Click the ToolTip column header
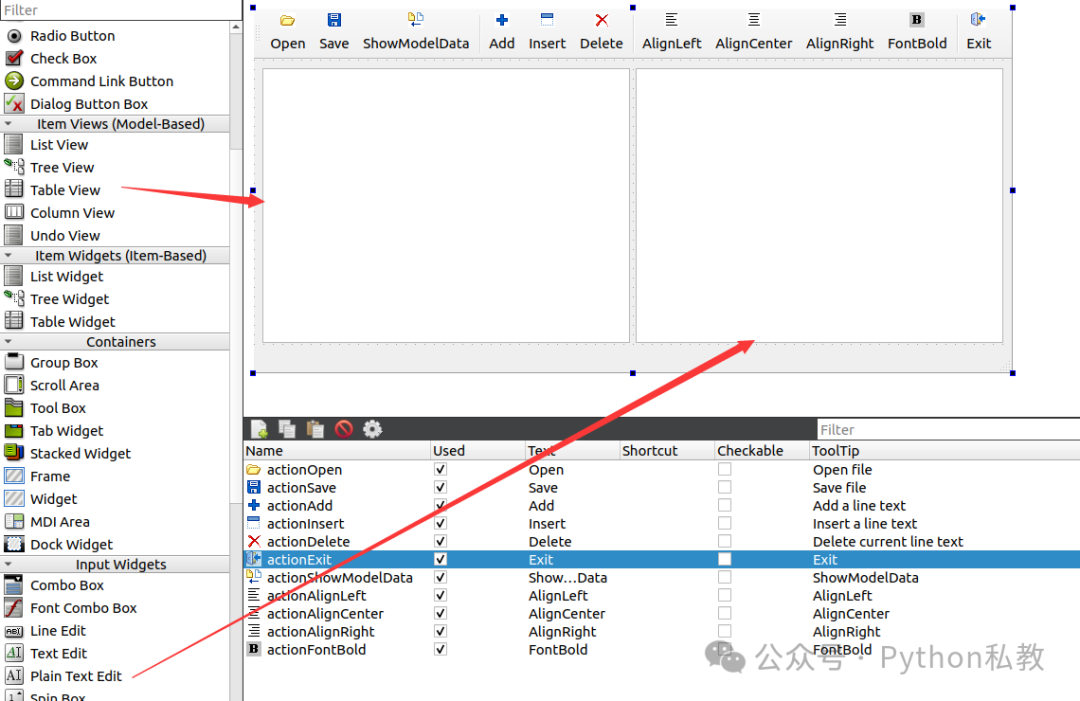 944,450
